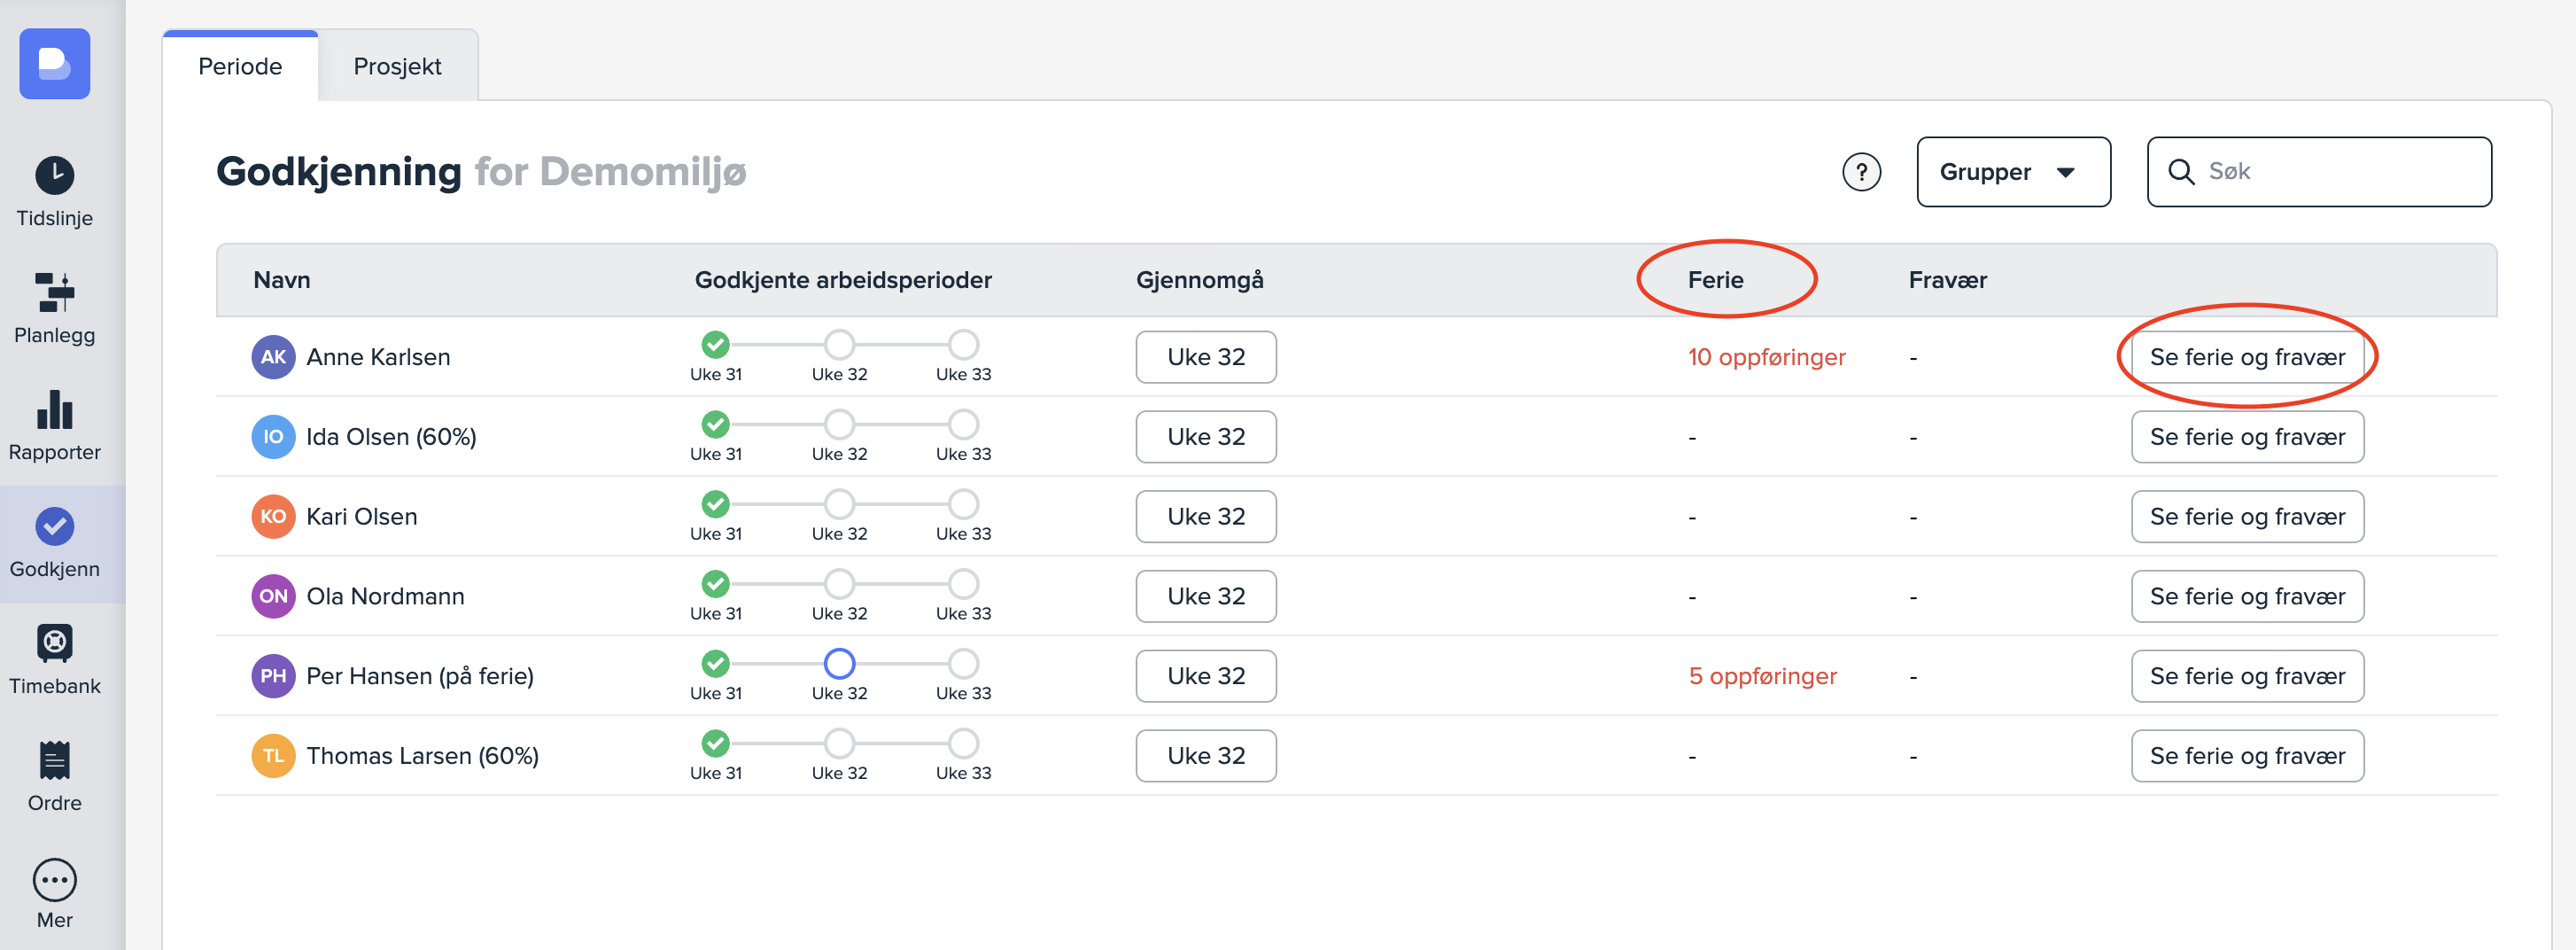Click the Mer three-dots icon
Viewport: 2576px width, 950px height.
pos(54,880)
